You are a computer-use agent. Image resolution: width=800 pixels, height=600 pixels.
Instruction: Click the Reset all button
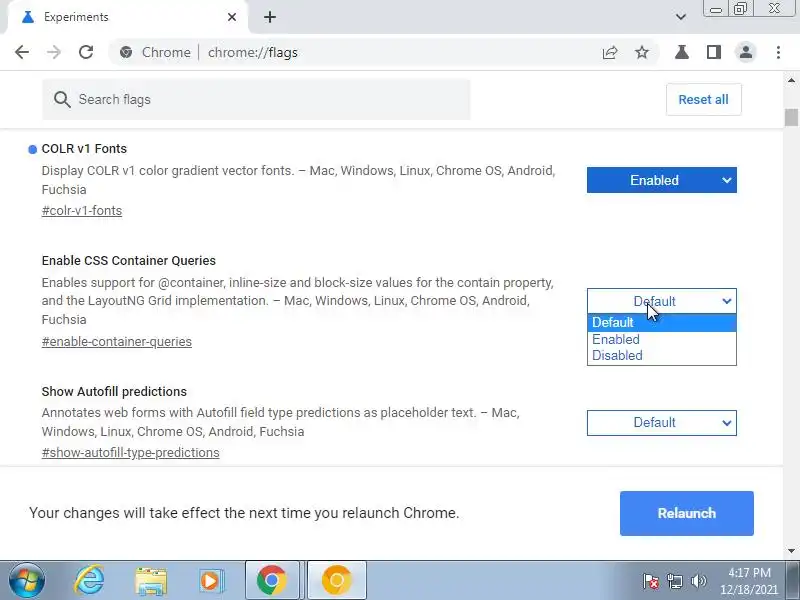704,99
